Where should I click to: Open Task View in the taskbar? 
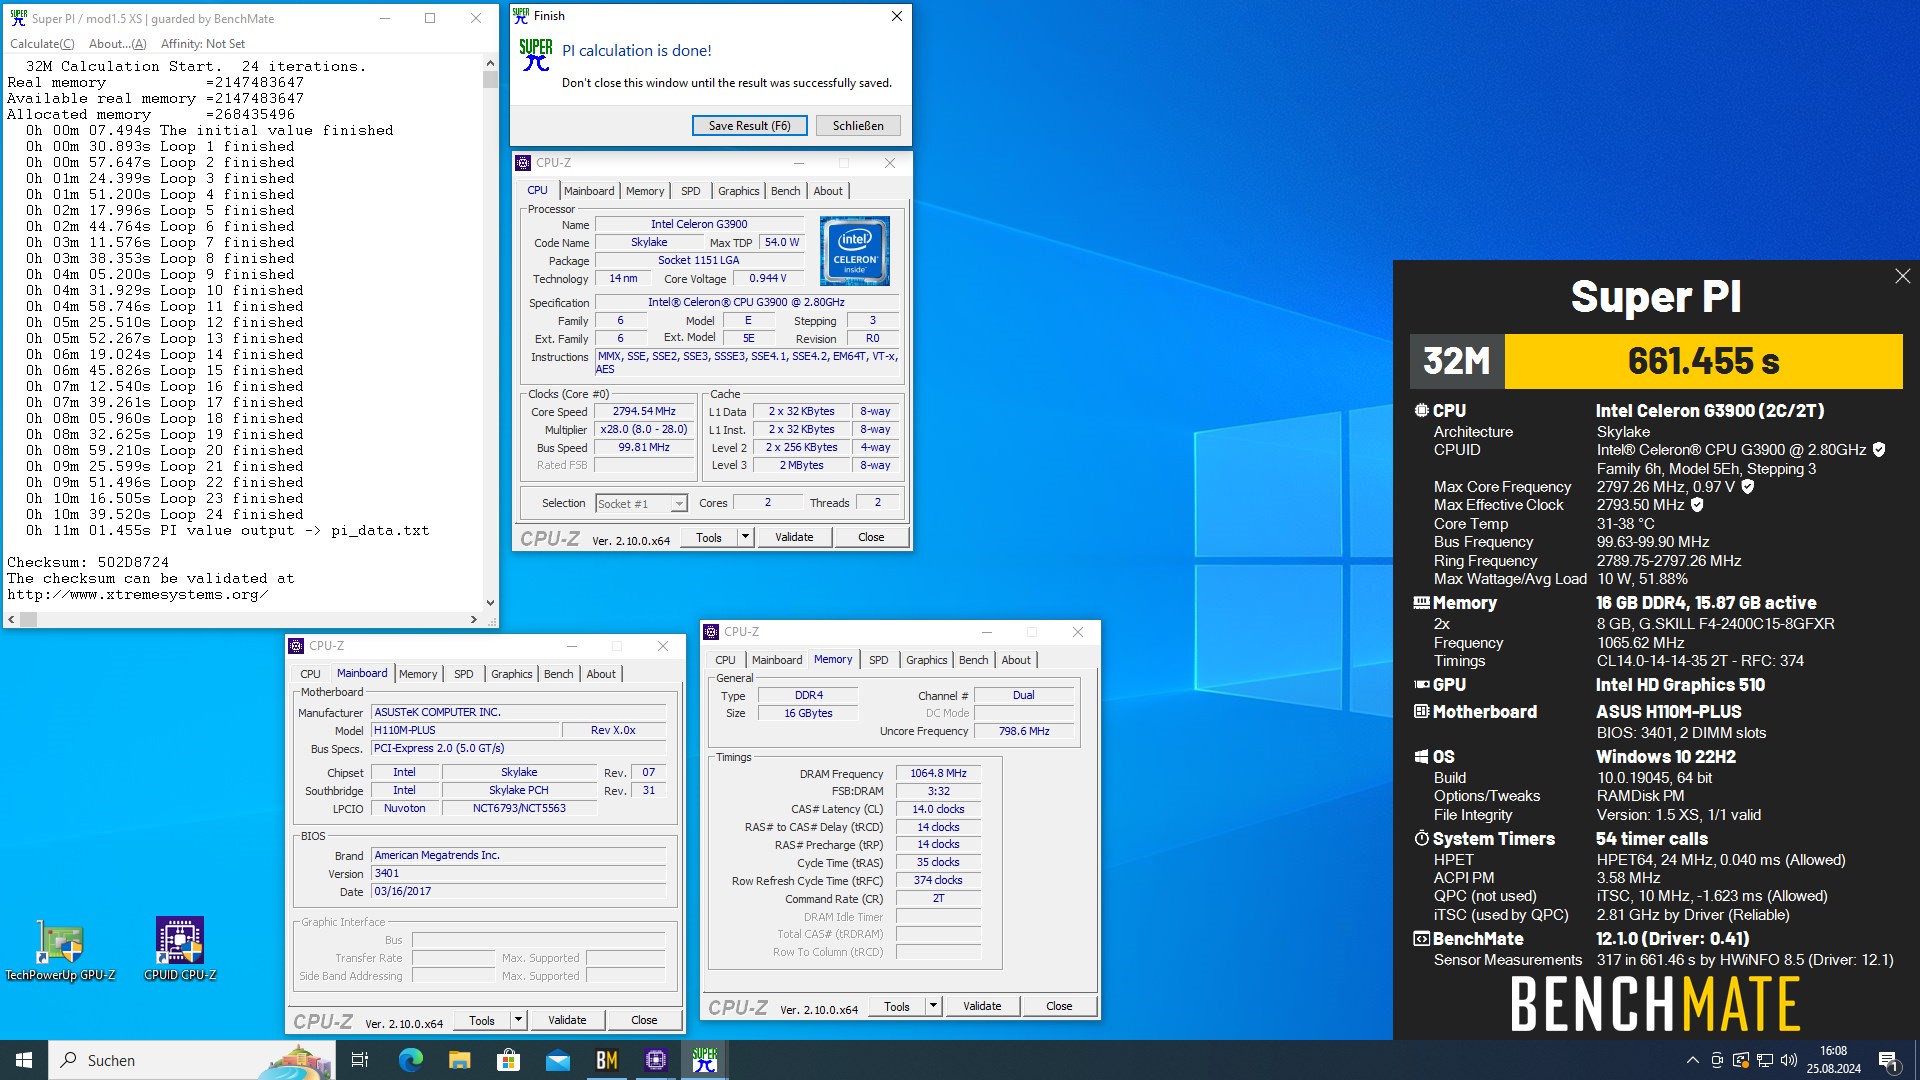[360, 1060]
